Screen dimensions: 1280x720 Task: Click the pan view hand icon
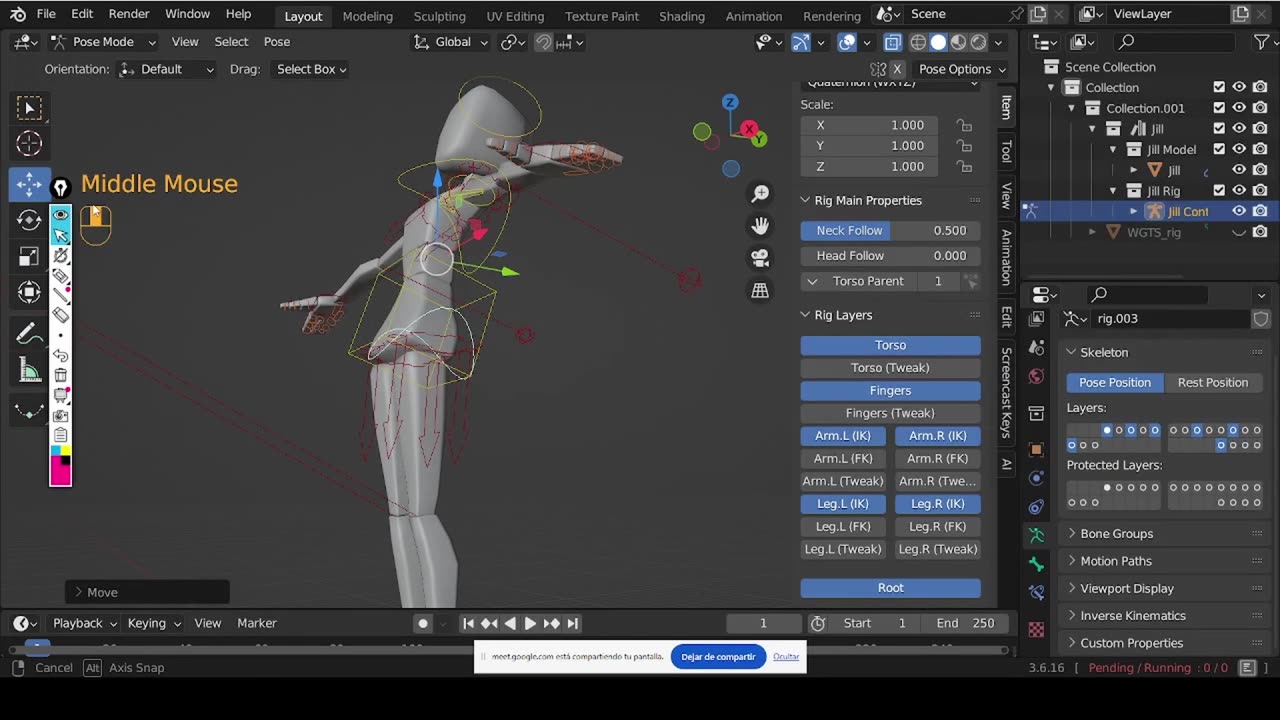(x=760, y=226)
